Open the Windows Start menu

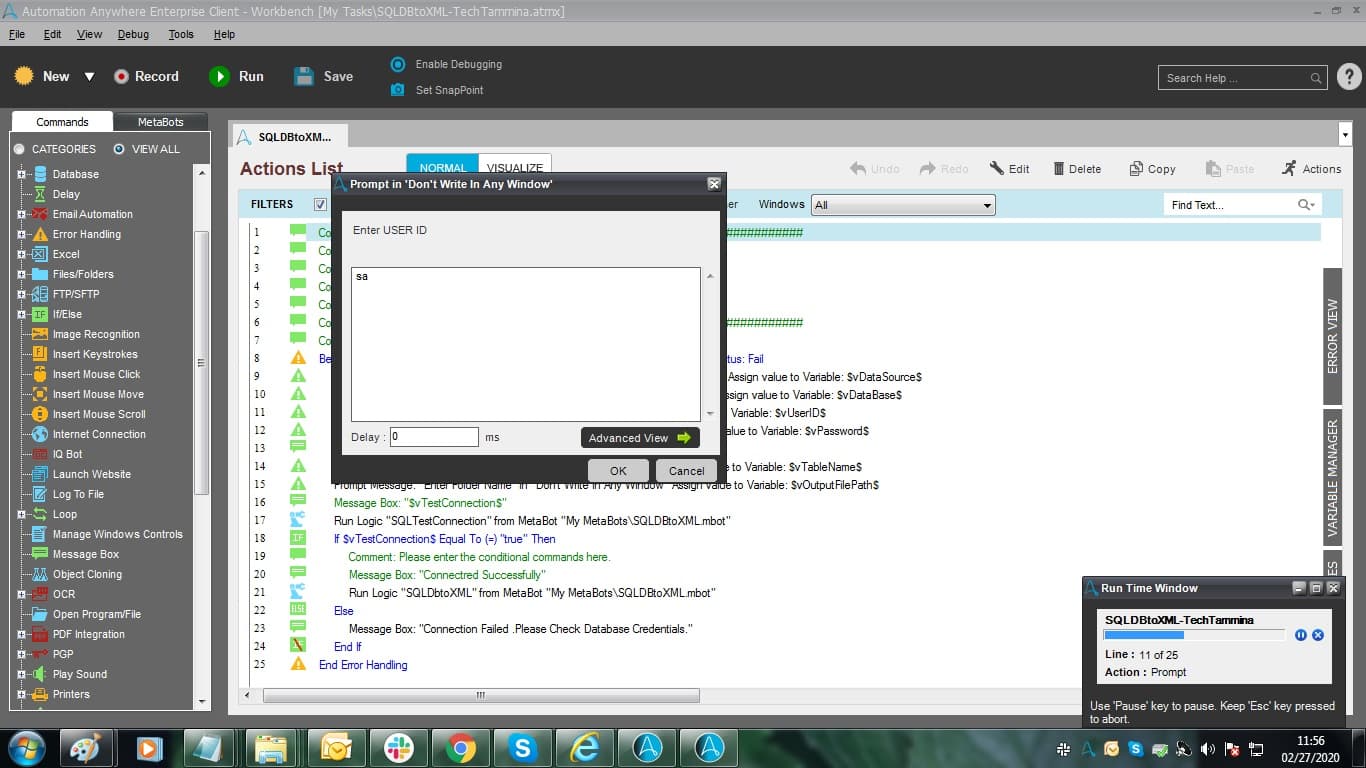[x=25, y=748]
